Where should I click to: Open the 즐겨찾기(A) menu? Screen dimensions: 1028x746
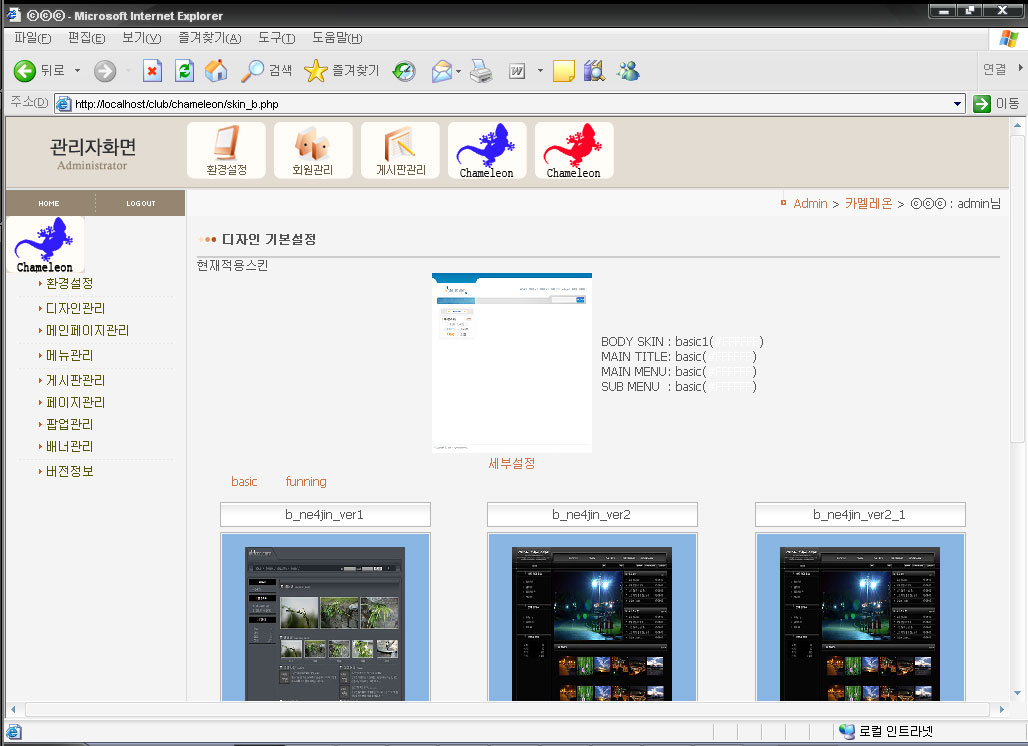pyautogui.click(x=209, y=38)
